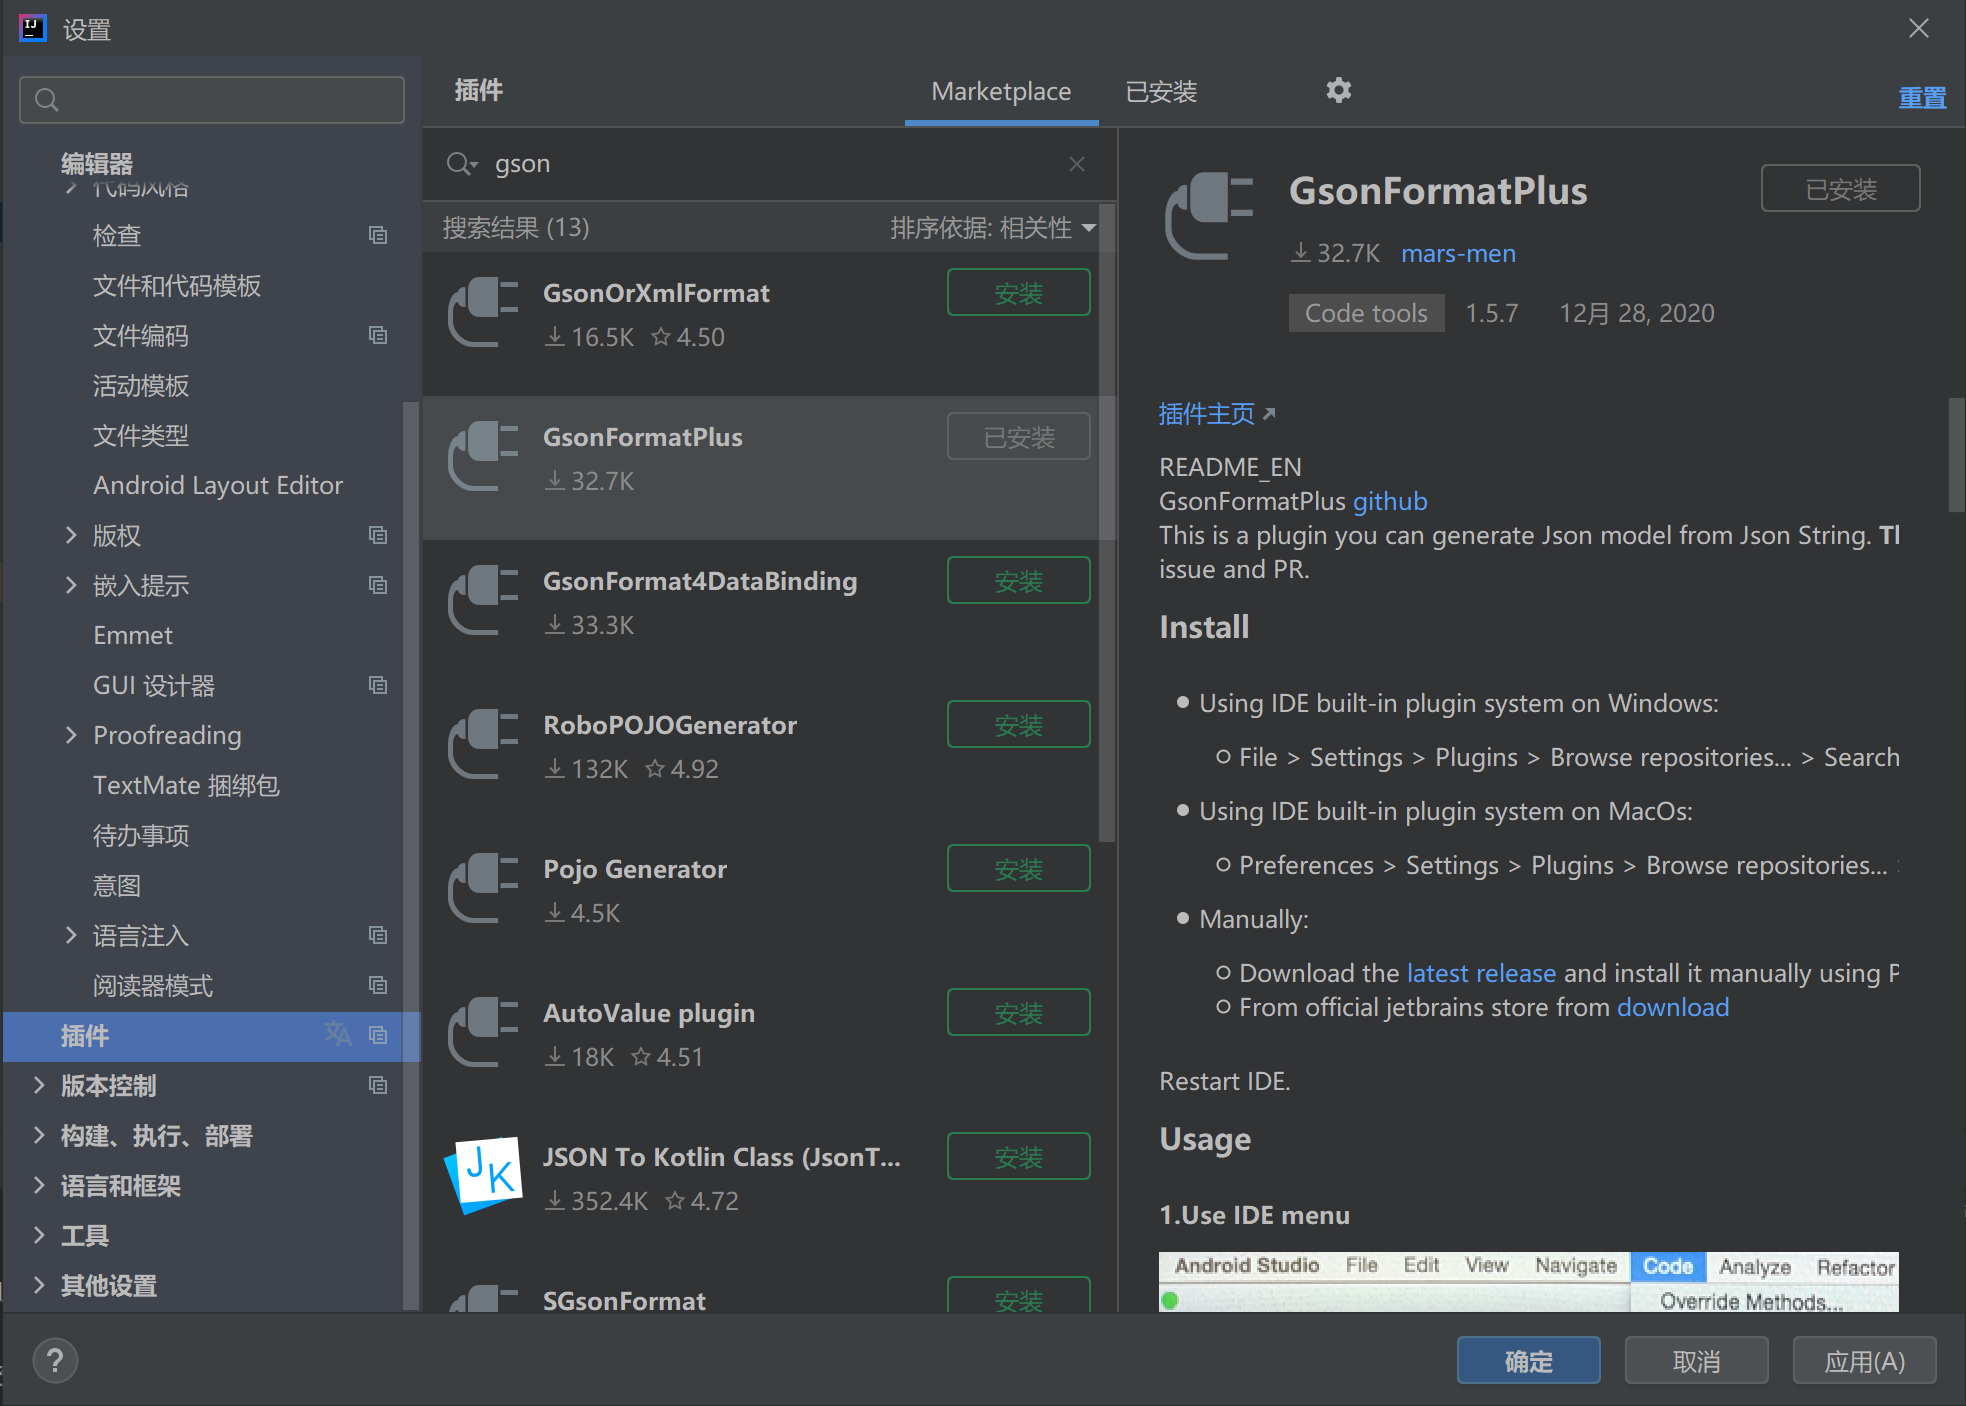
Task: Click the plugins gear settings icon
Action: tap(1338, 91)
